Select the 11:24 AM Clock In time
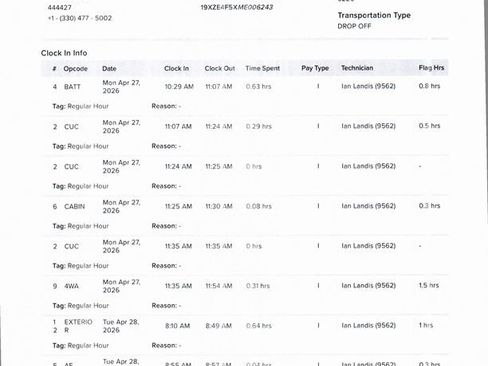488x366 pixels. tap(178, 166)
